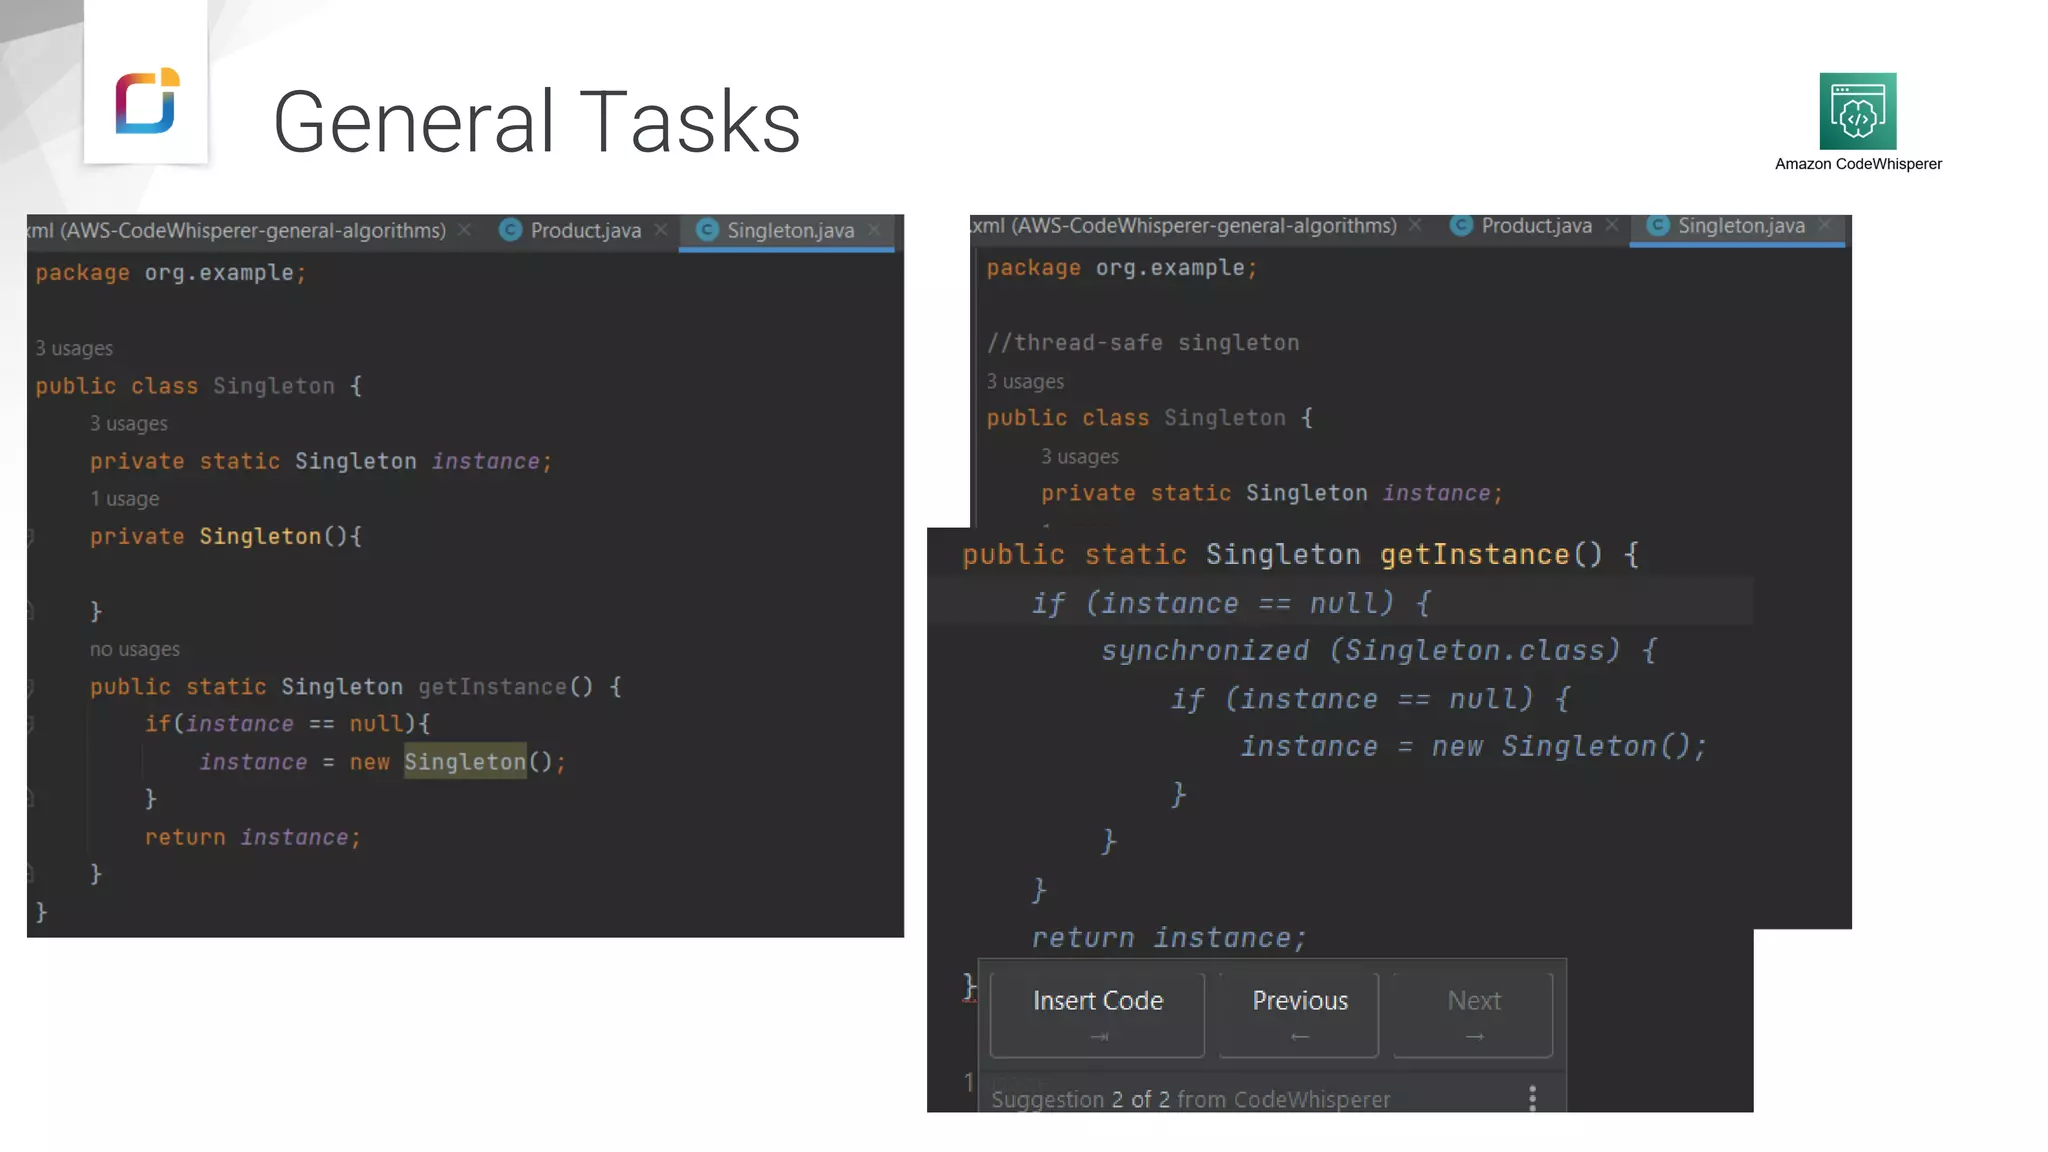The width and height of the screenshot is (2048, 1152).
Task: Click the Java class icon on left Product.java tab
Action: (510, 230)
